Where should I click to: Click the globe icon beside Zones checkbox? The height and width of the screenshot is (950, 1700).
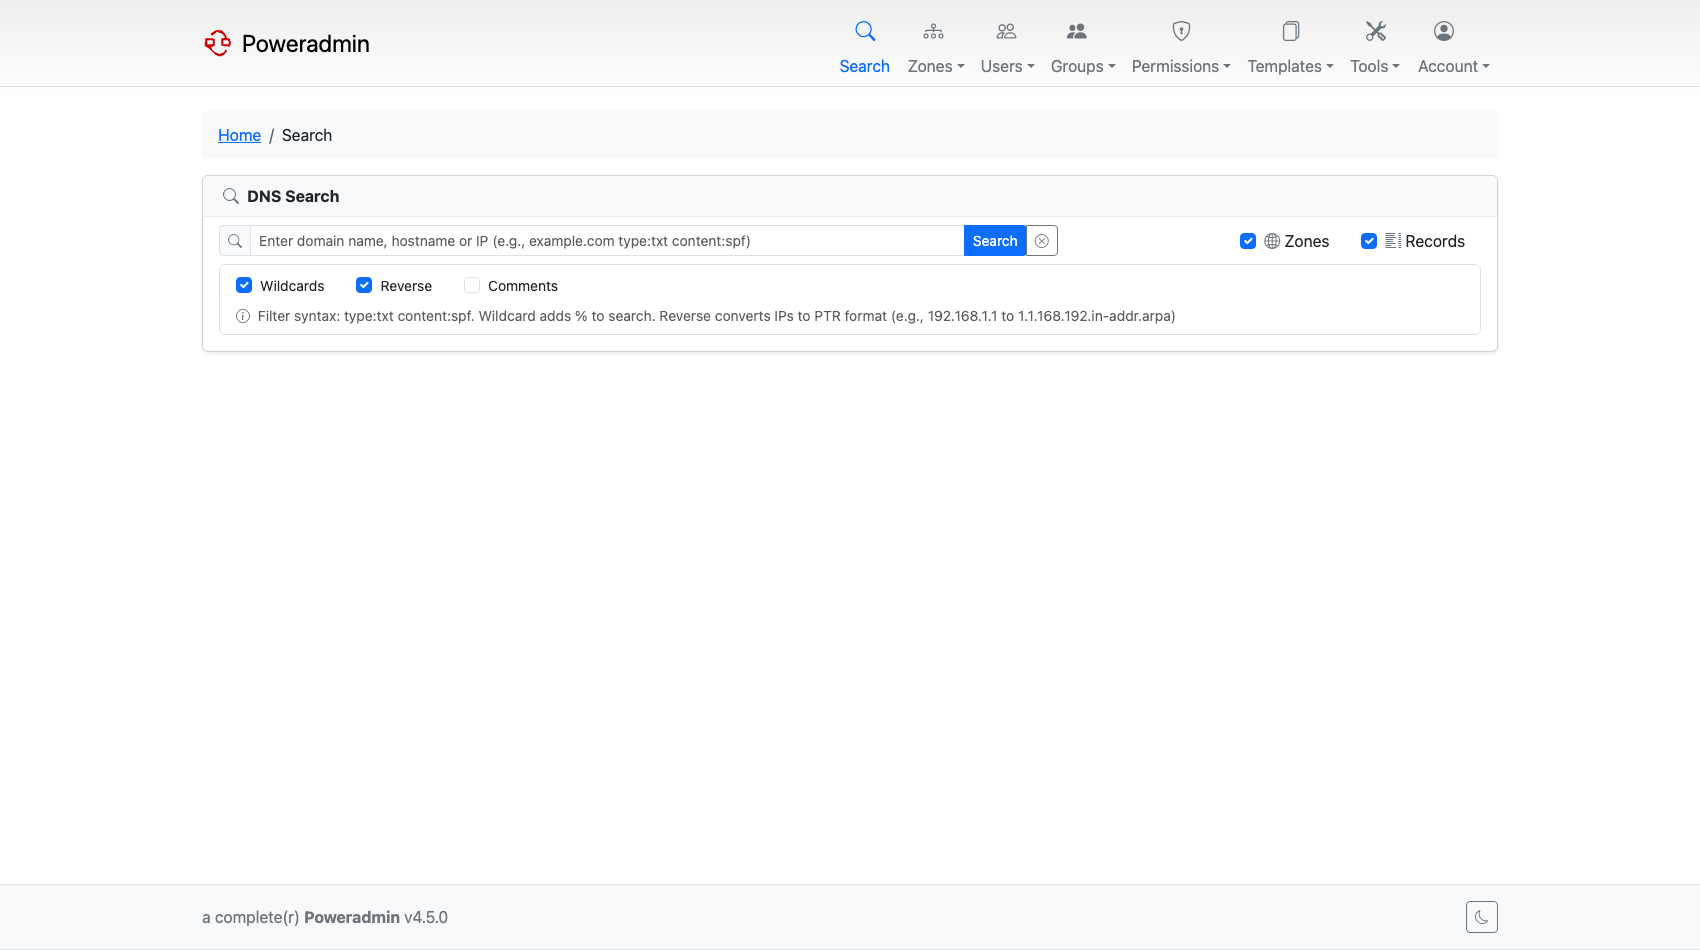pos(1272,241)
